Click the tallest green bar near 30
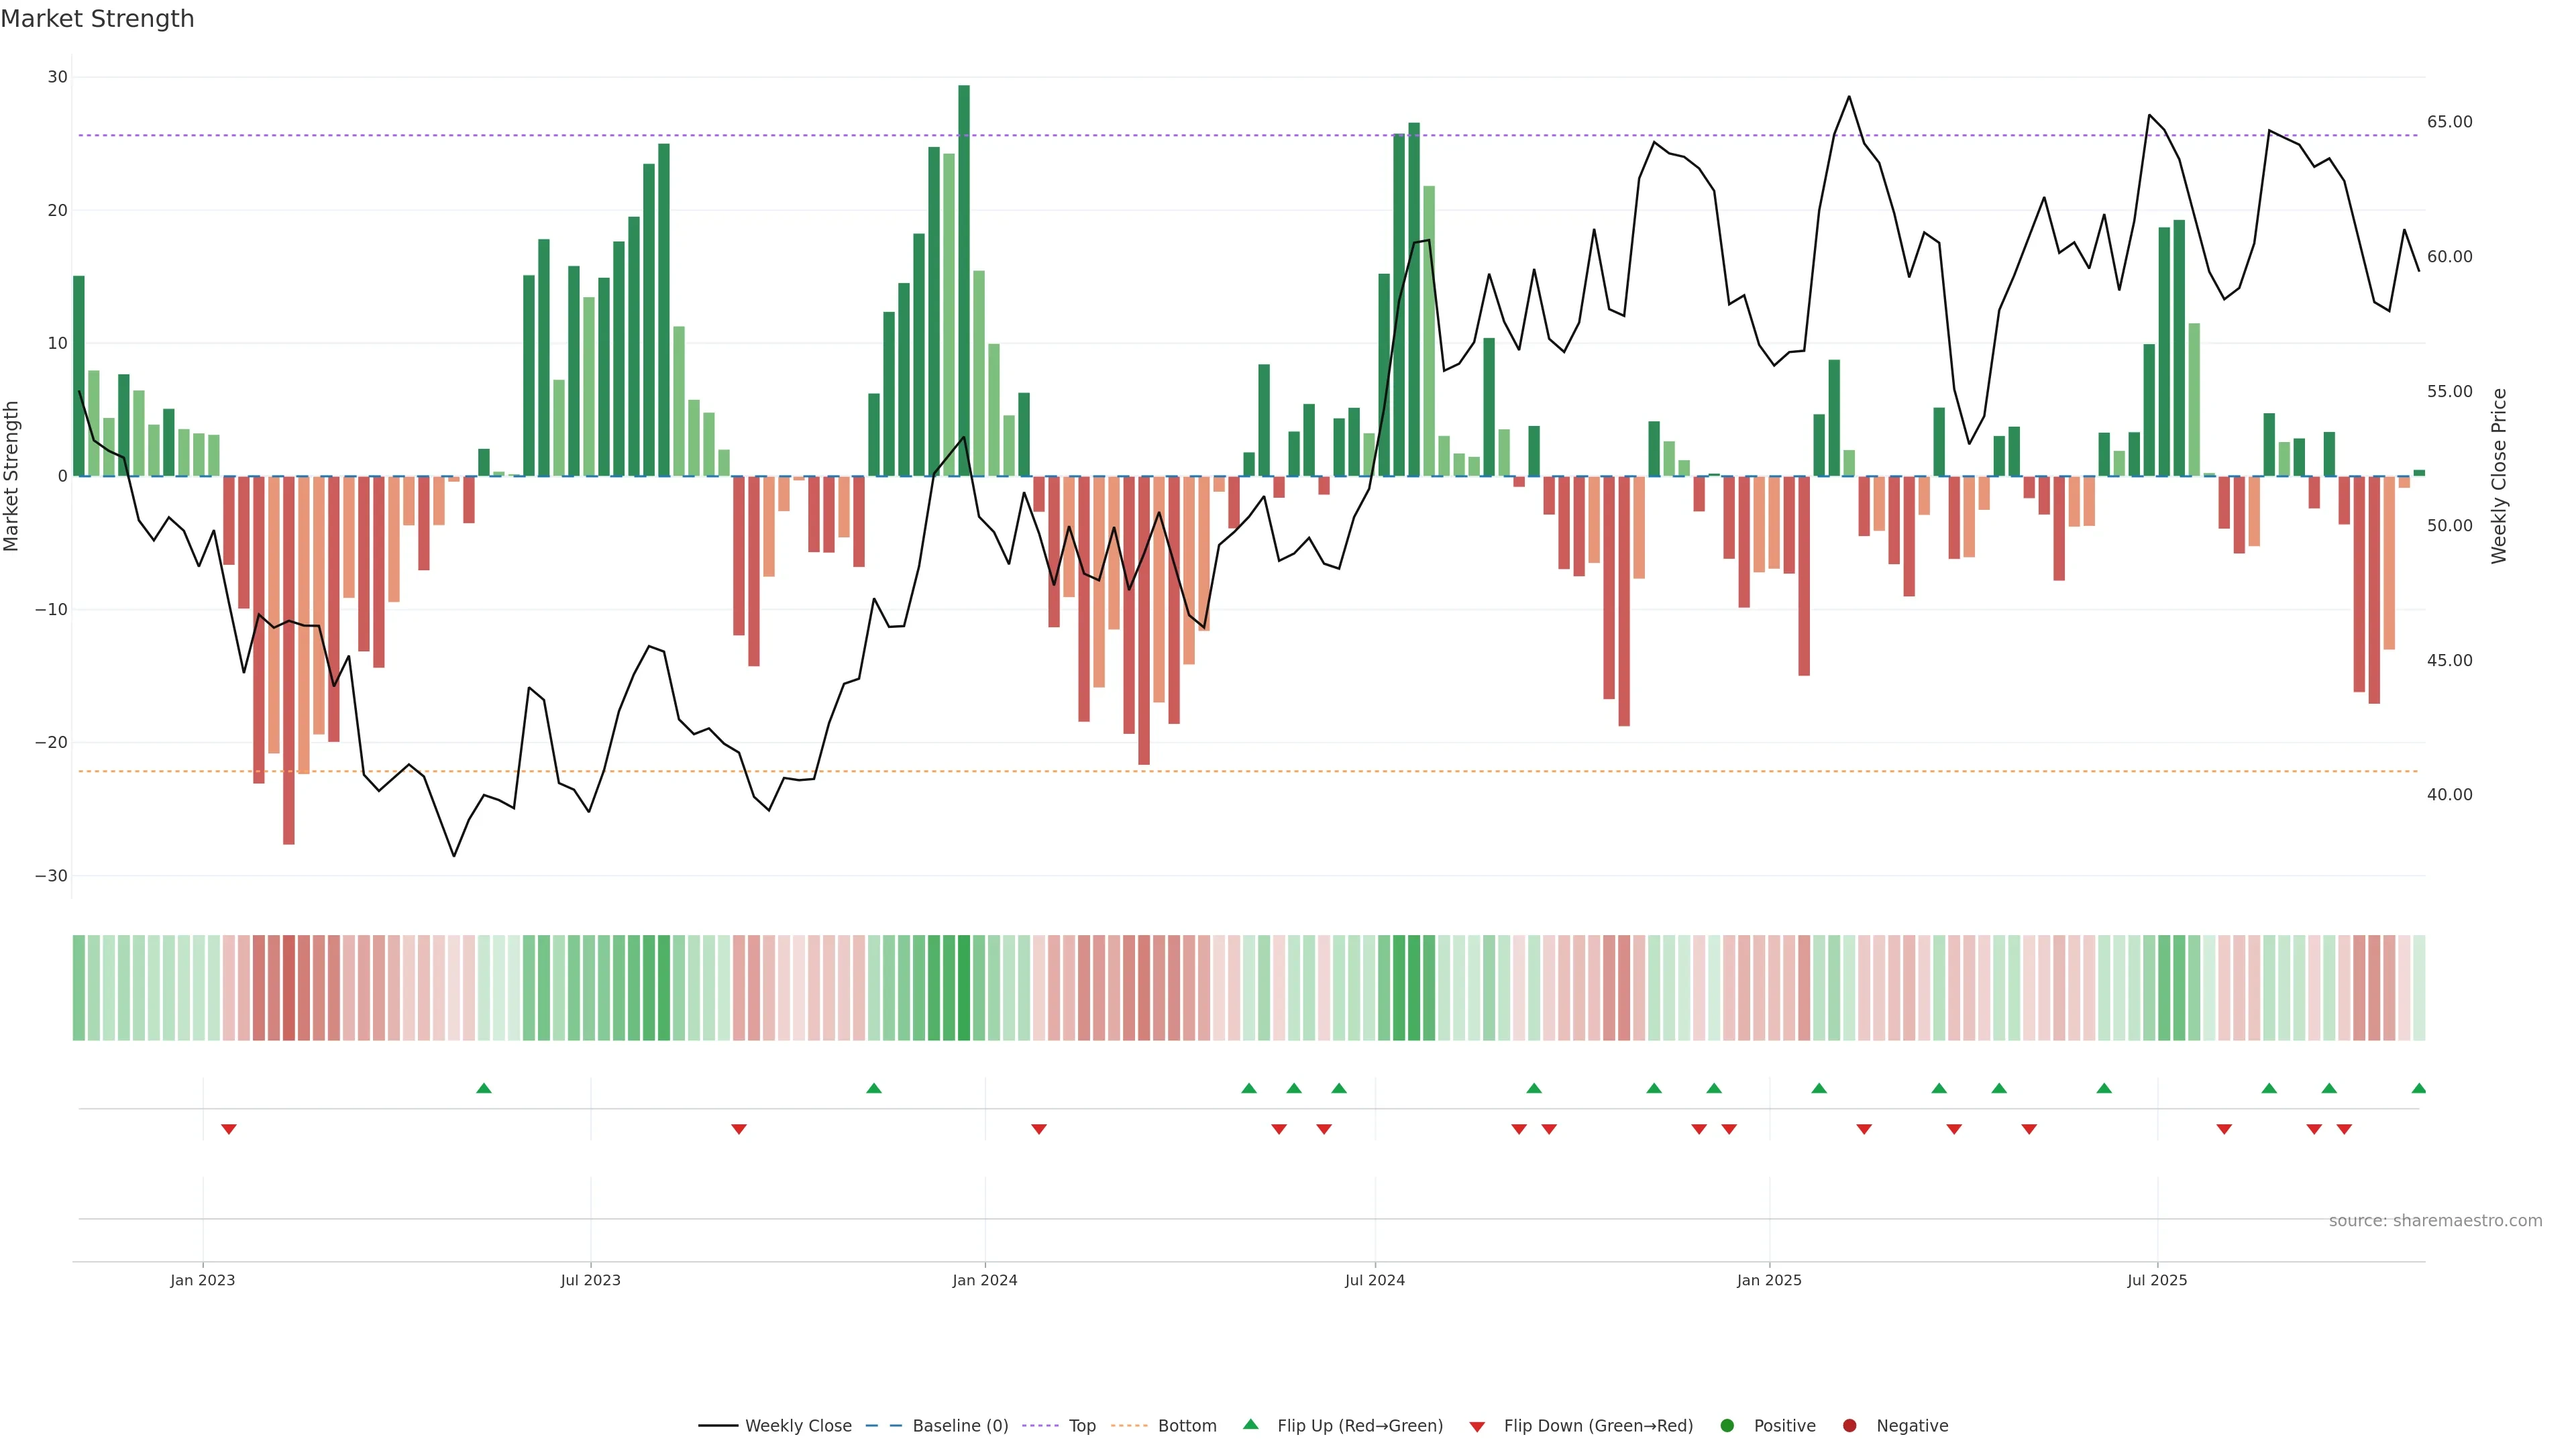2576x1449 pixels. (x=964, y=280)
